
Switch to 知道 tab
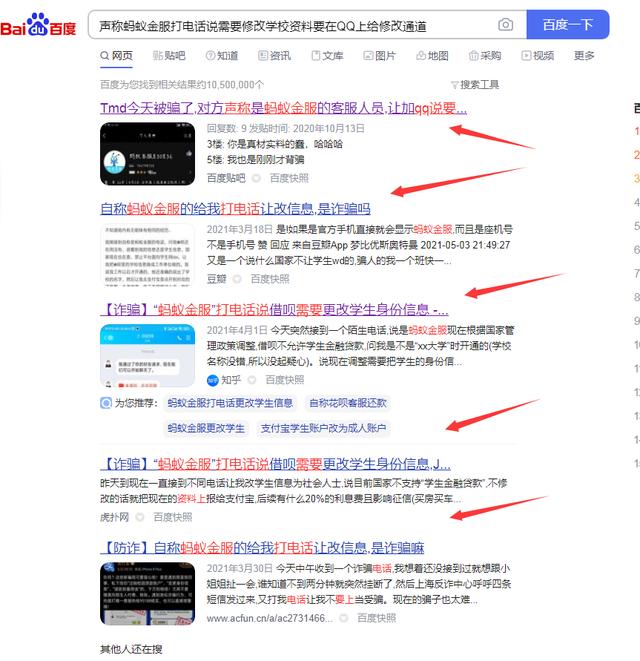pos(222,56)
